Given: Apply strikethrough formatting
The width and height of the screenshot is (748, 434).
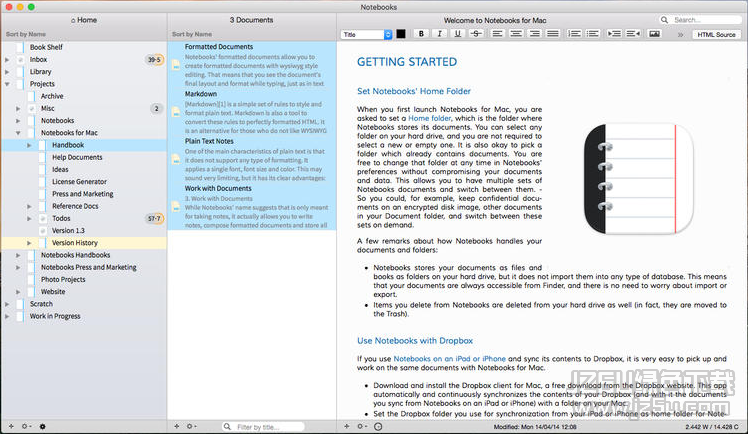Looking at the screenshot, I should tap(476, 34).
